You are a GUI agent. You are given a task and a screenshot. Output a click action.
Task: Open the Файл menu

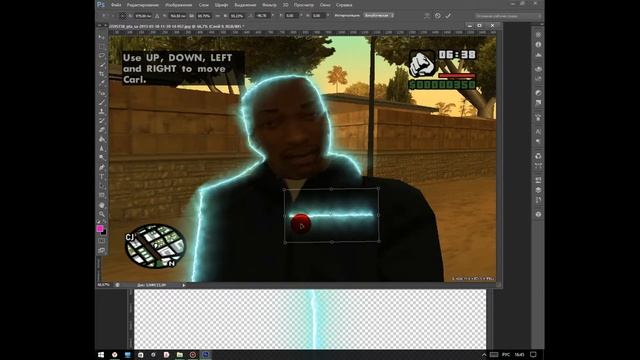[x=116, y=5]
